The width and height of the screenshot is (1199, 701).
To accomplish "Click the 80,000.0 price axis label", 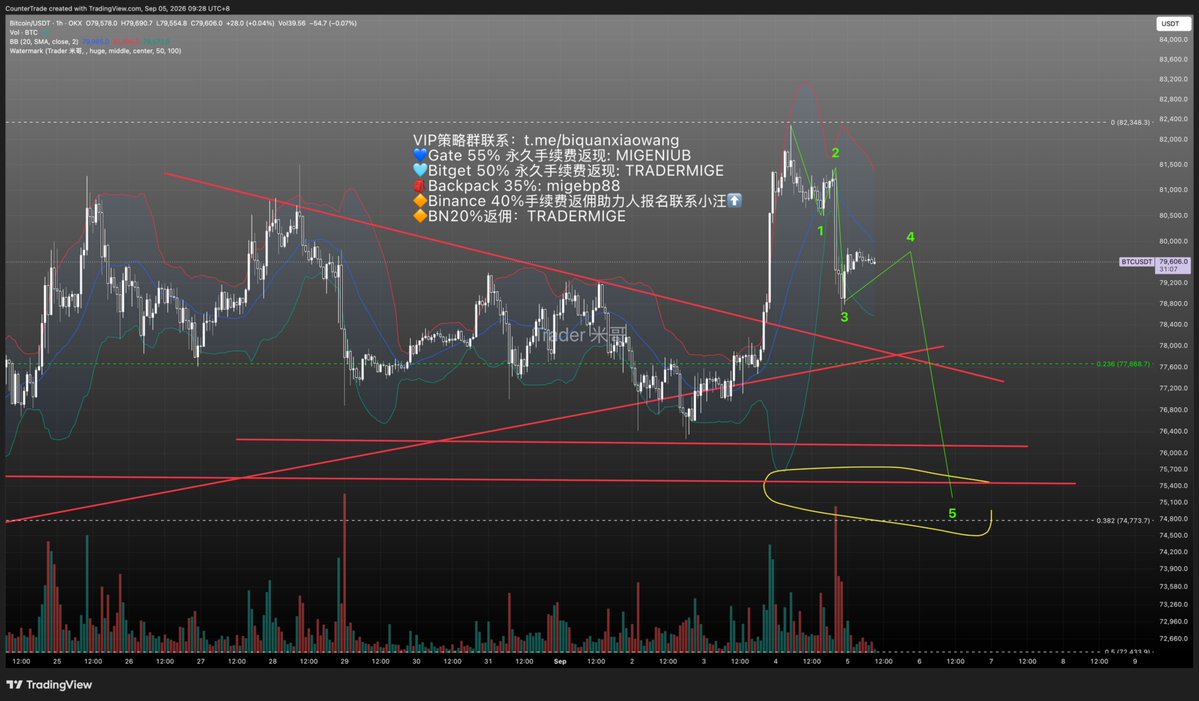I will pyautogui.click(x=1173, y=241).
